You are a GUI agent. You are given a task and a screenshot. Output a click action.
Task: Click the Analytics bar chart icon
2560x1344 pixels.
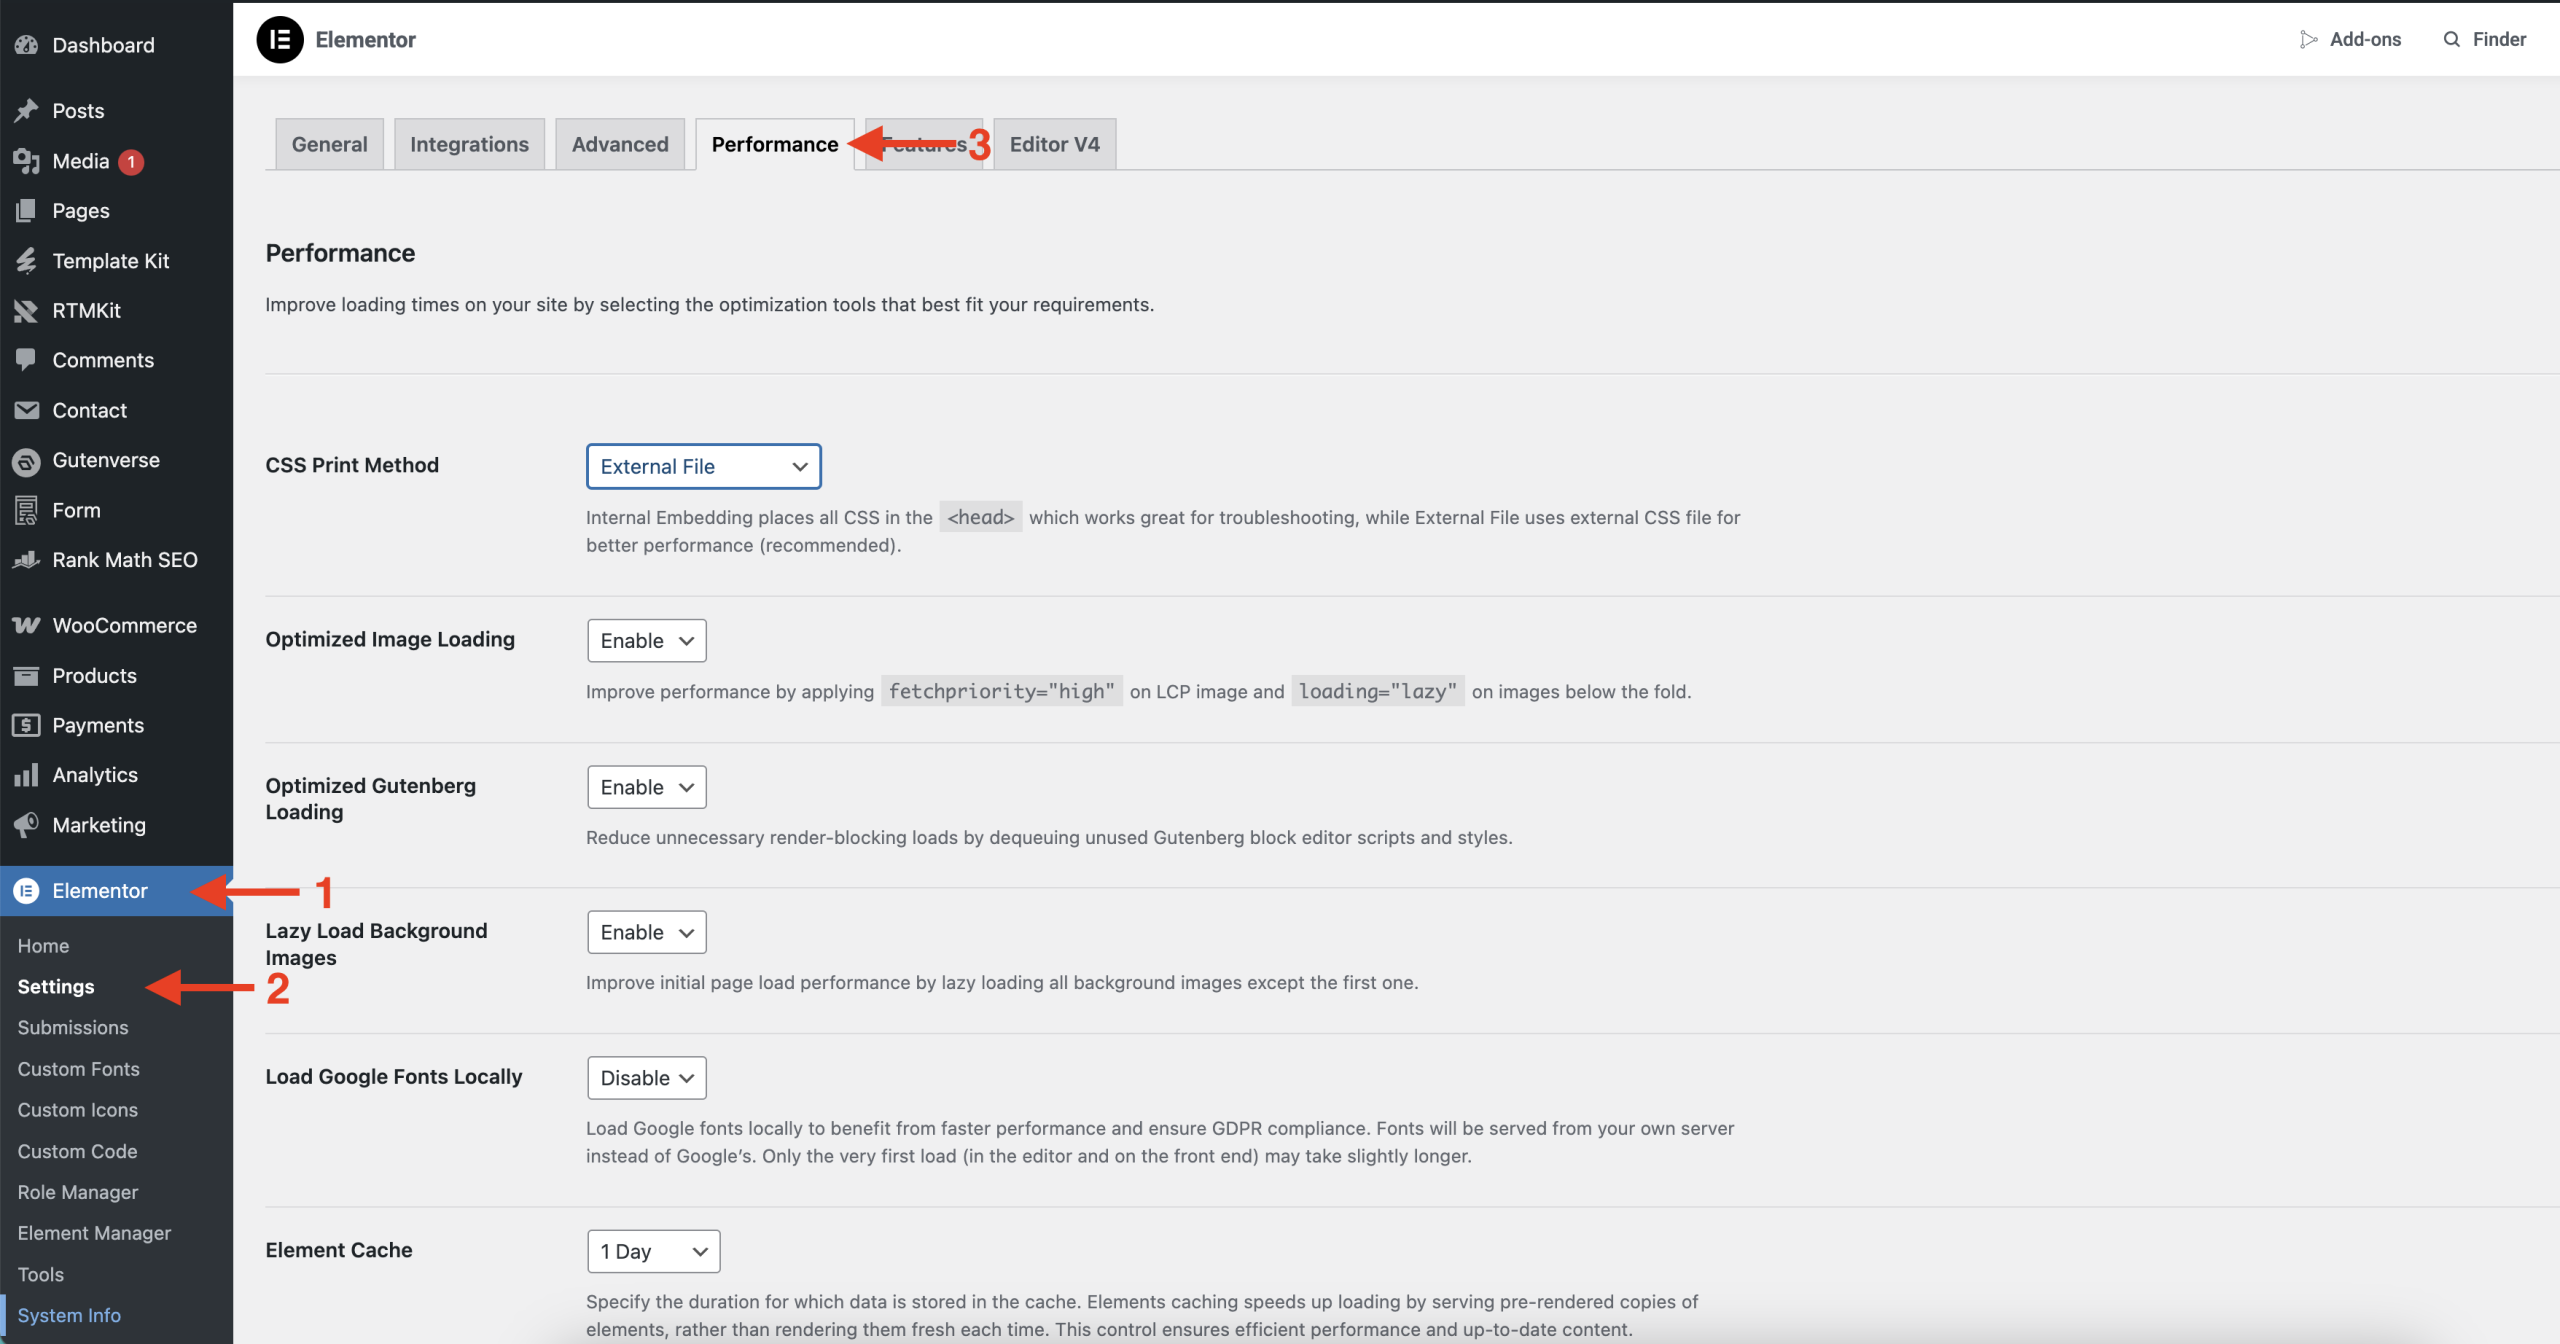point(26,775)
